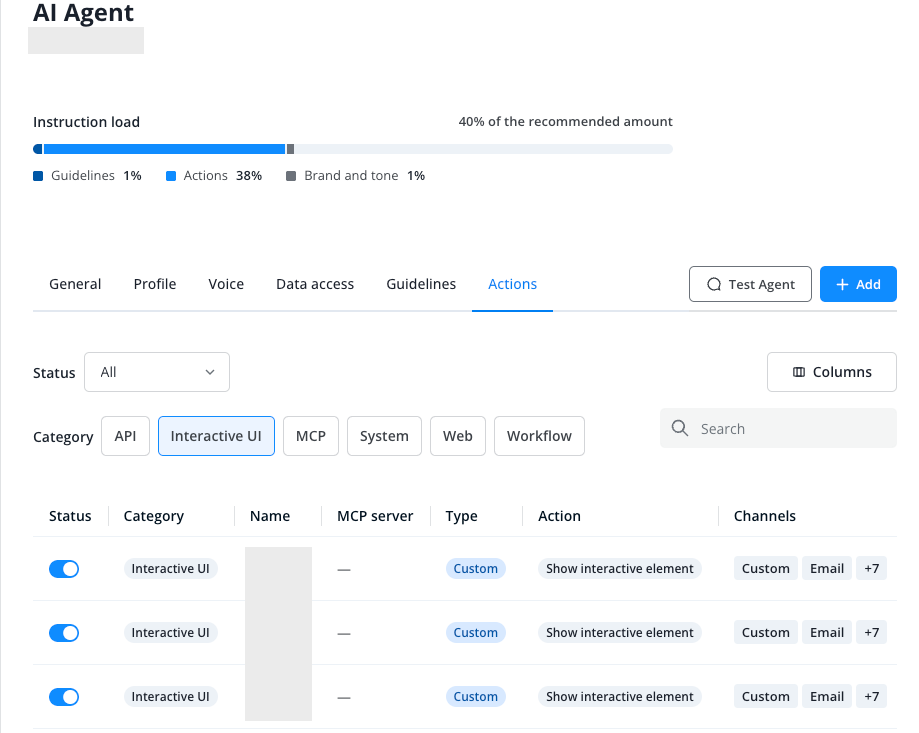The image size is (919, 733).
Task: Click the Channels column header
Action: tap(765, 516)
